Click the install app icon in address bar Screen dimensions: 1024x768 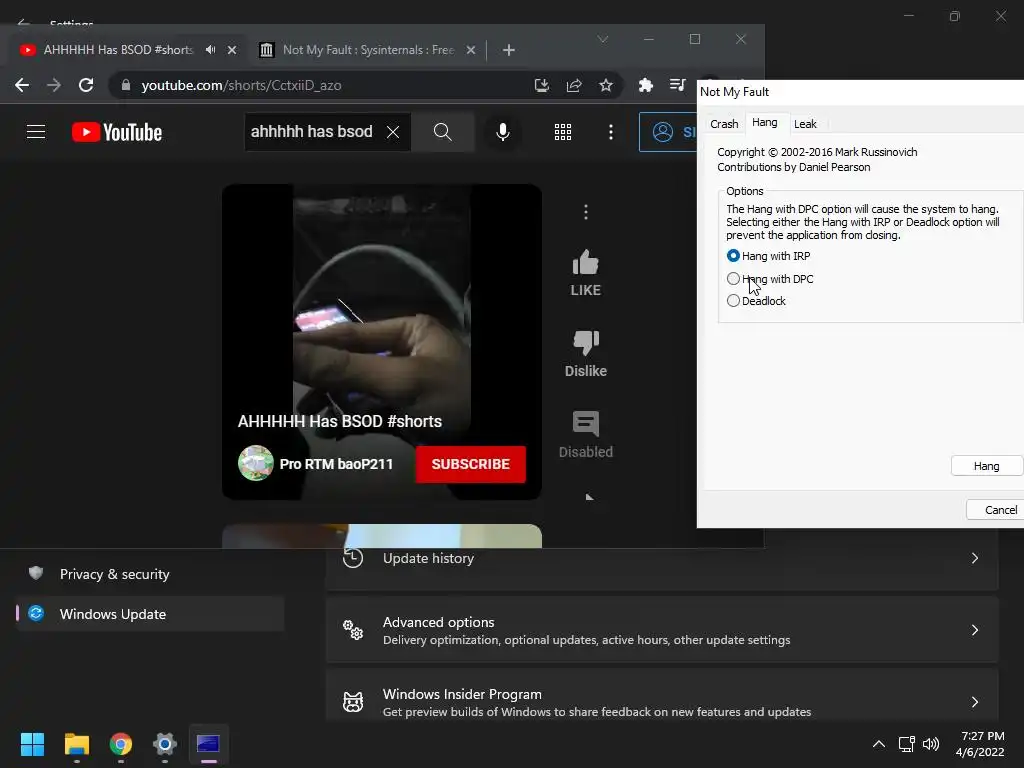[x=541, y=85]
